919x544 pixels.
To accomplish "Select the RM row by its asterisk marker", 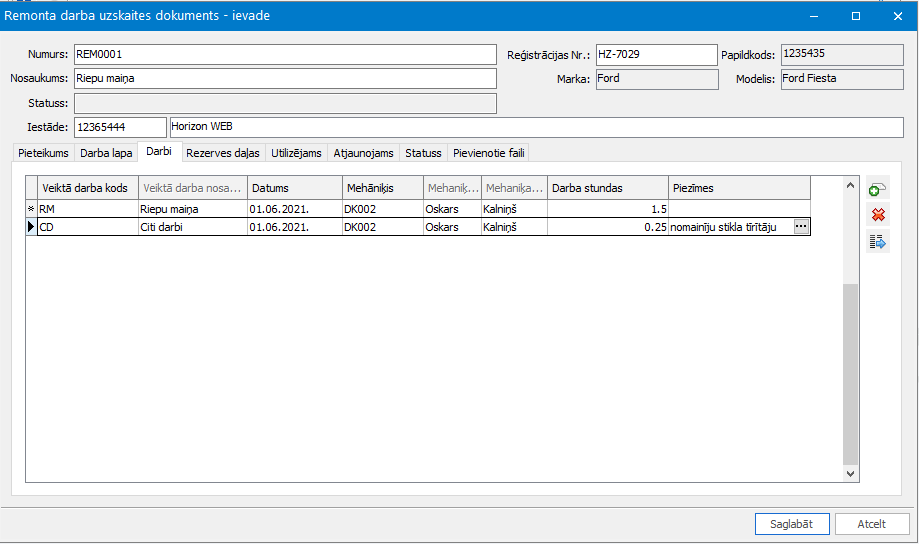I will click(x=31, y=209).
